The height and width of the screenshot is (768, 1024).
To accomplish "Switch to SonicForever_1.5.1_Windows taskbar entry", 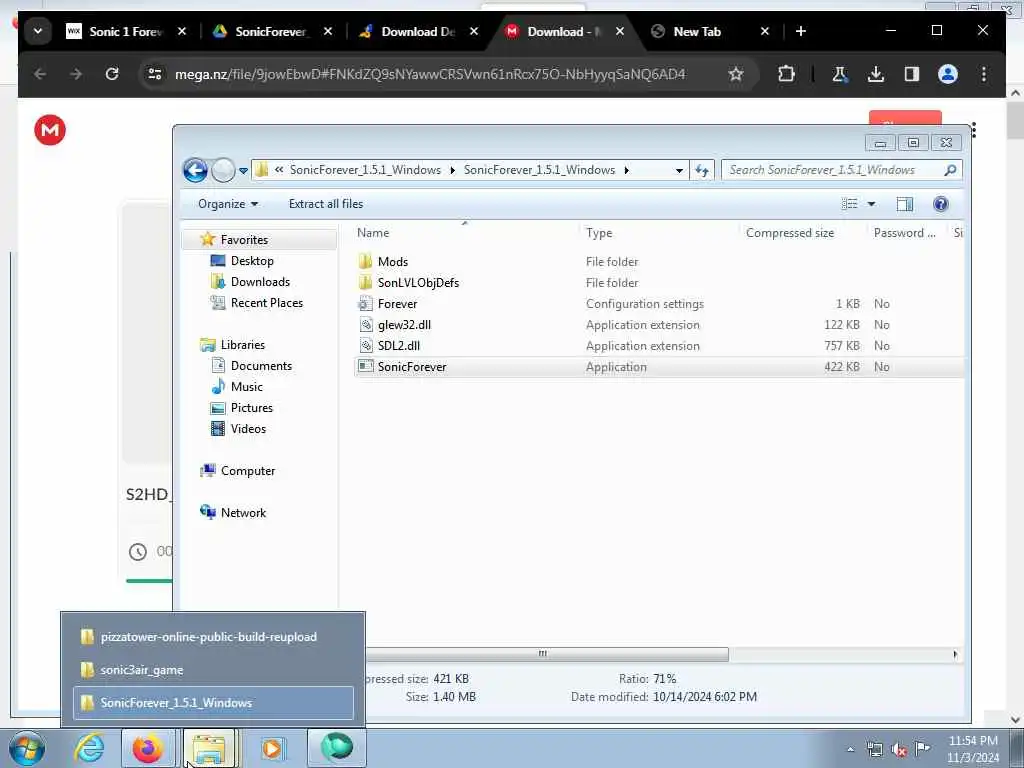I will (x=213, y=703).
